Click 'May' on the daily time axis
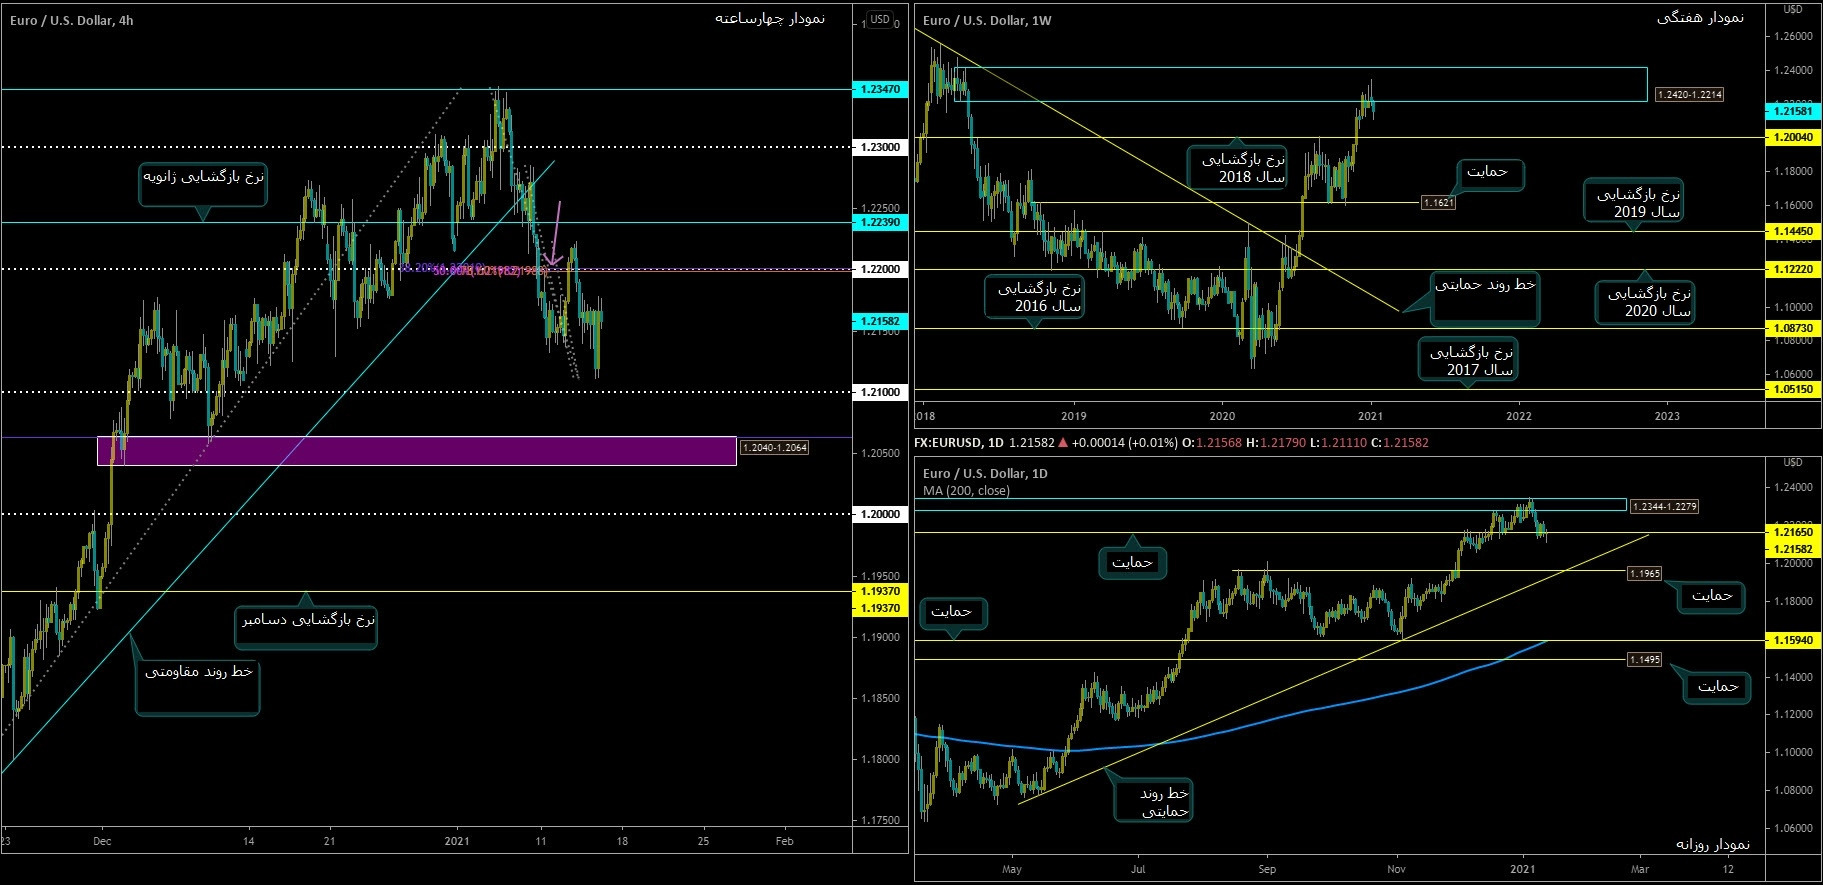This screenshot has width=1823, height=885. click(1011, 869)
